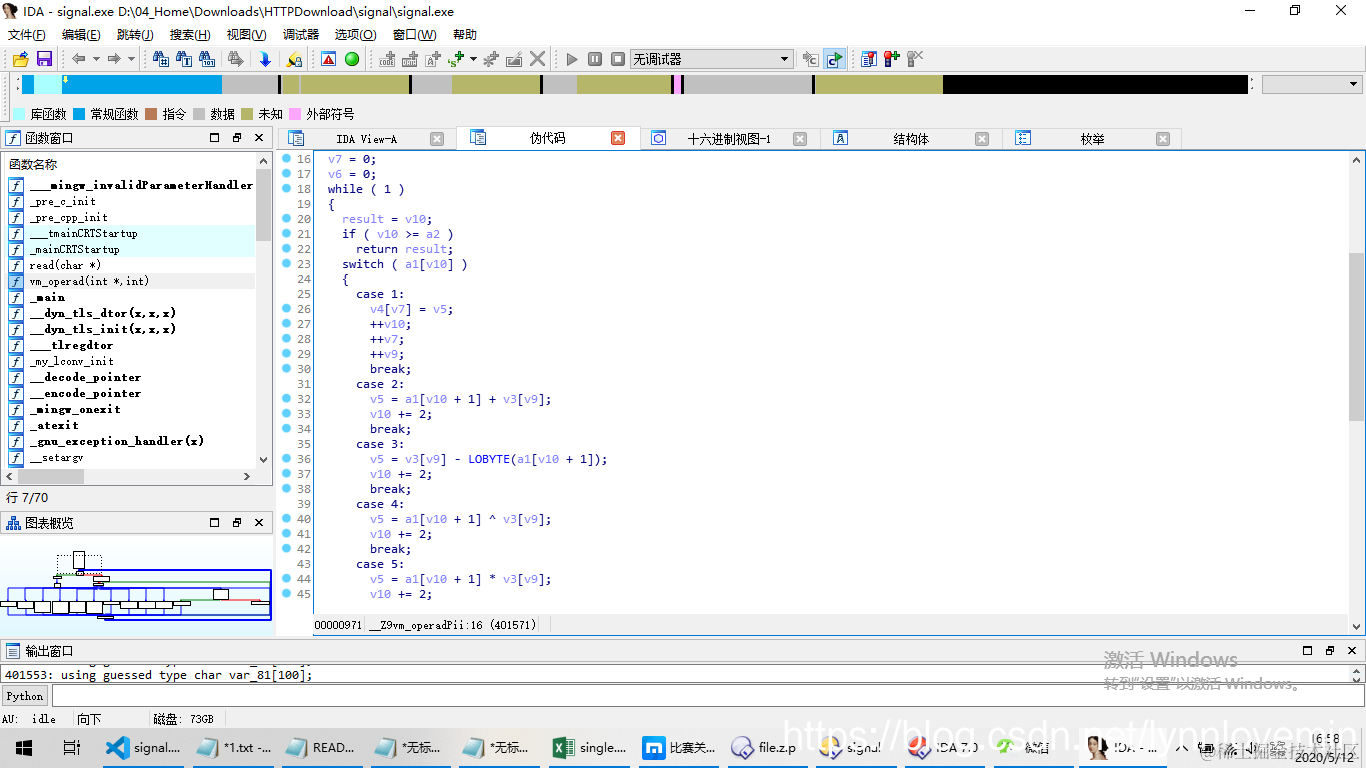Click the breakpoint list icon
The image size is (1366, 768).
(x=868, y=59)
